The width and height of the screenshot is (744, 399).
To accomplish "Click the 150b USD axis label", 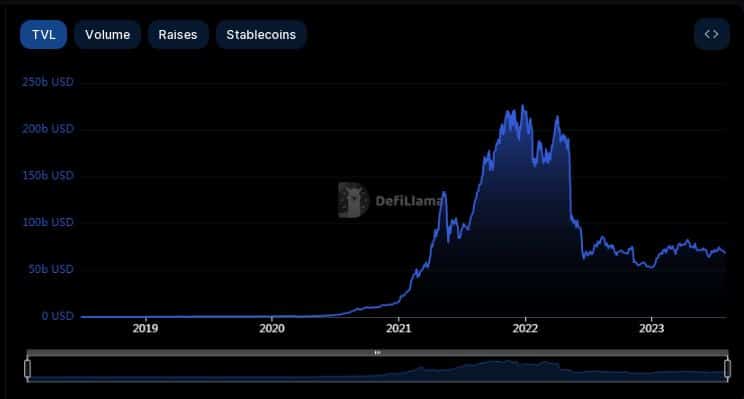I will pos(48,176).
